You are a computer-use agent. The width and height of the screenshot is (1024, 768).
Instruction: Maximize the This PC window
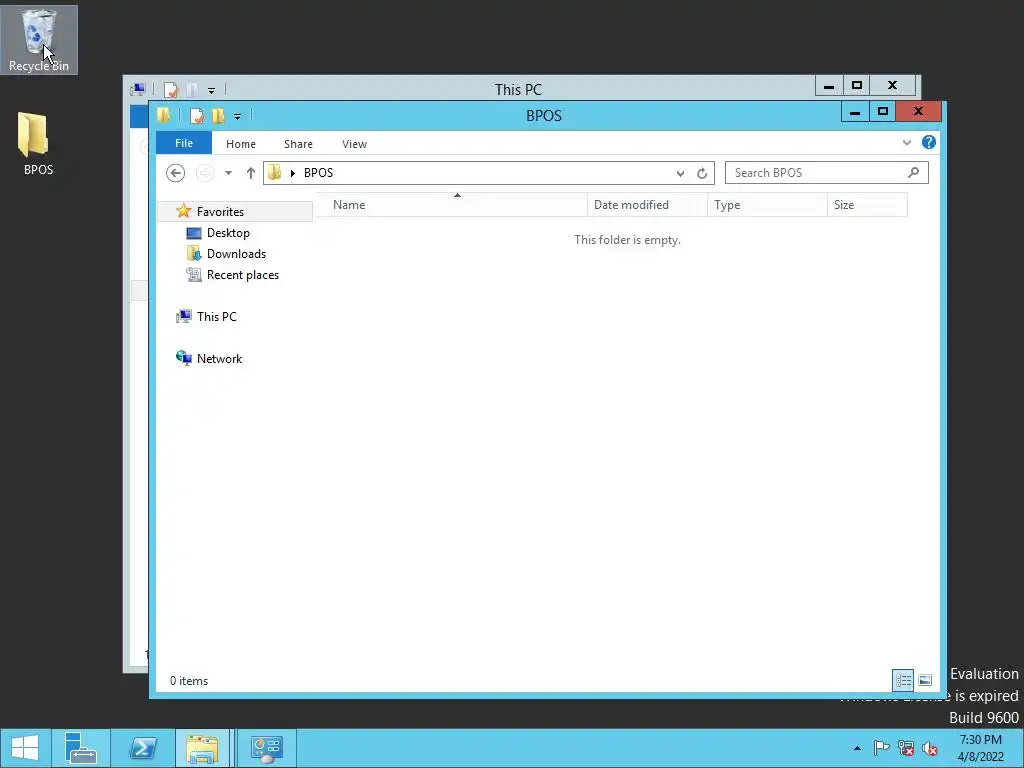click(857, 86)
